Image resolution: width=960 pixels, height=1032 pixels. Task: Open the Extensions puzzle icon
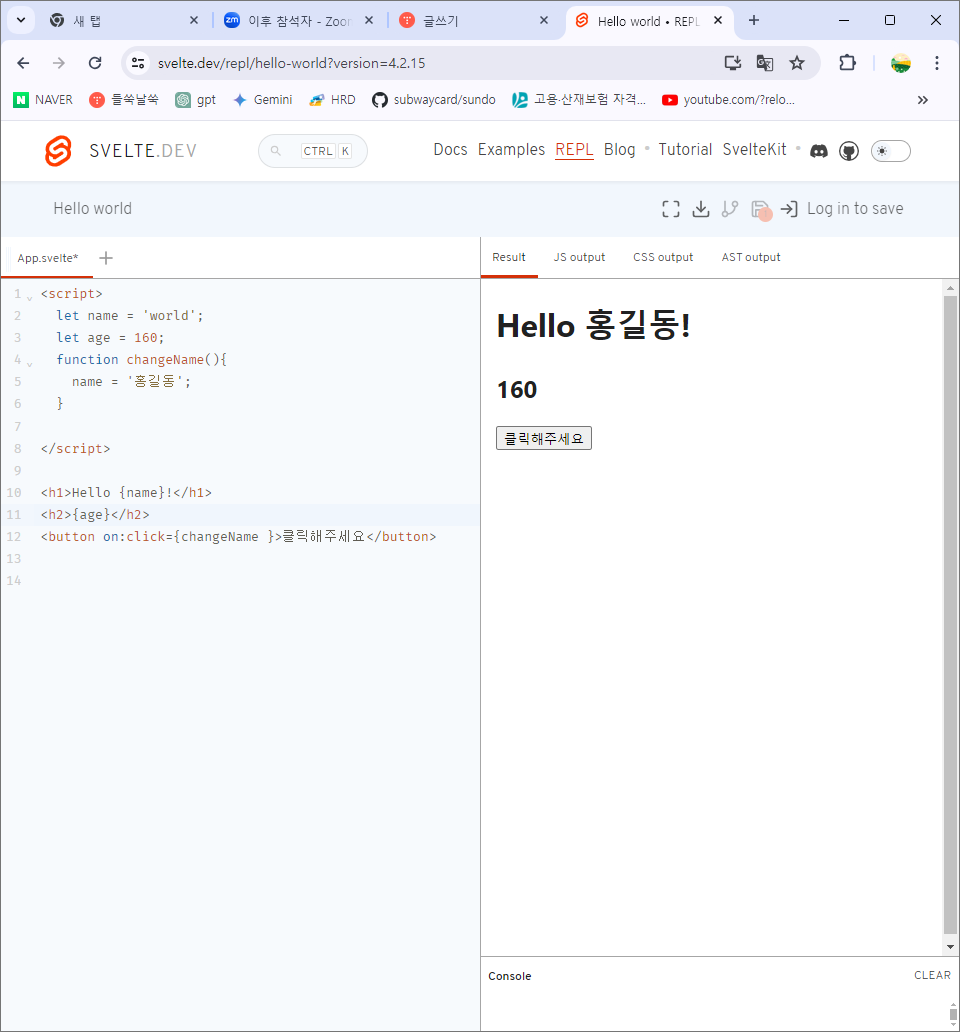click(x=847, y=63)
